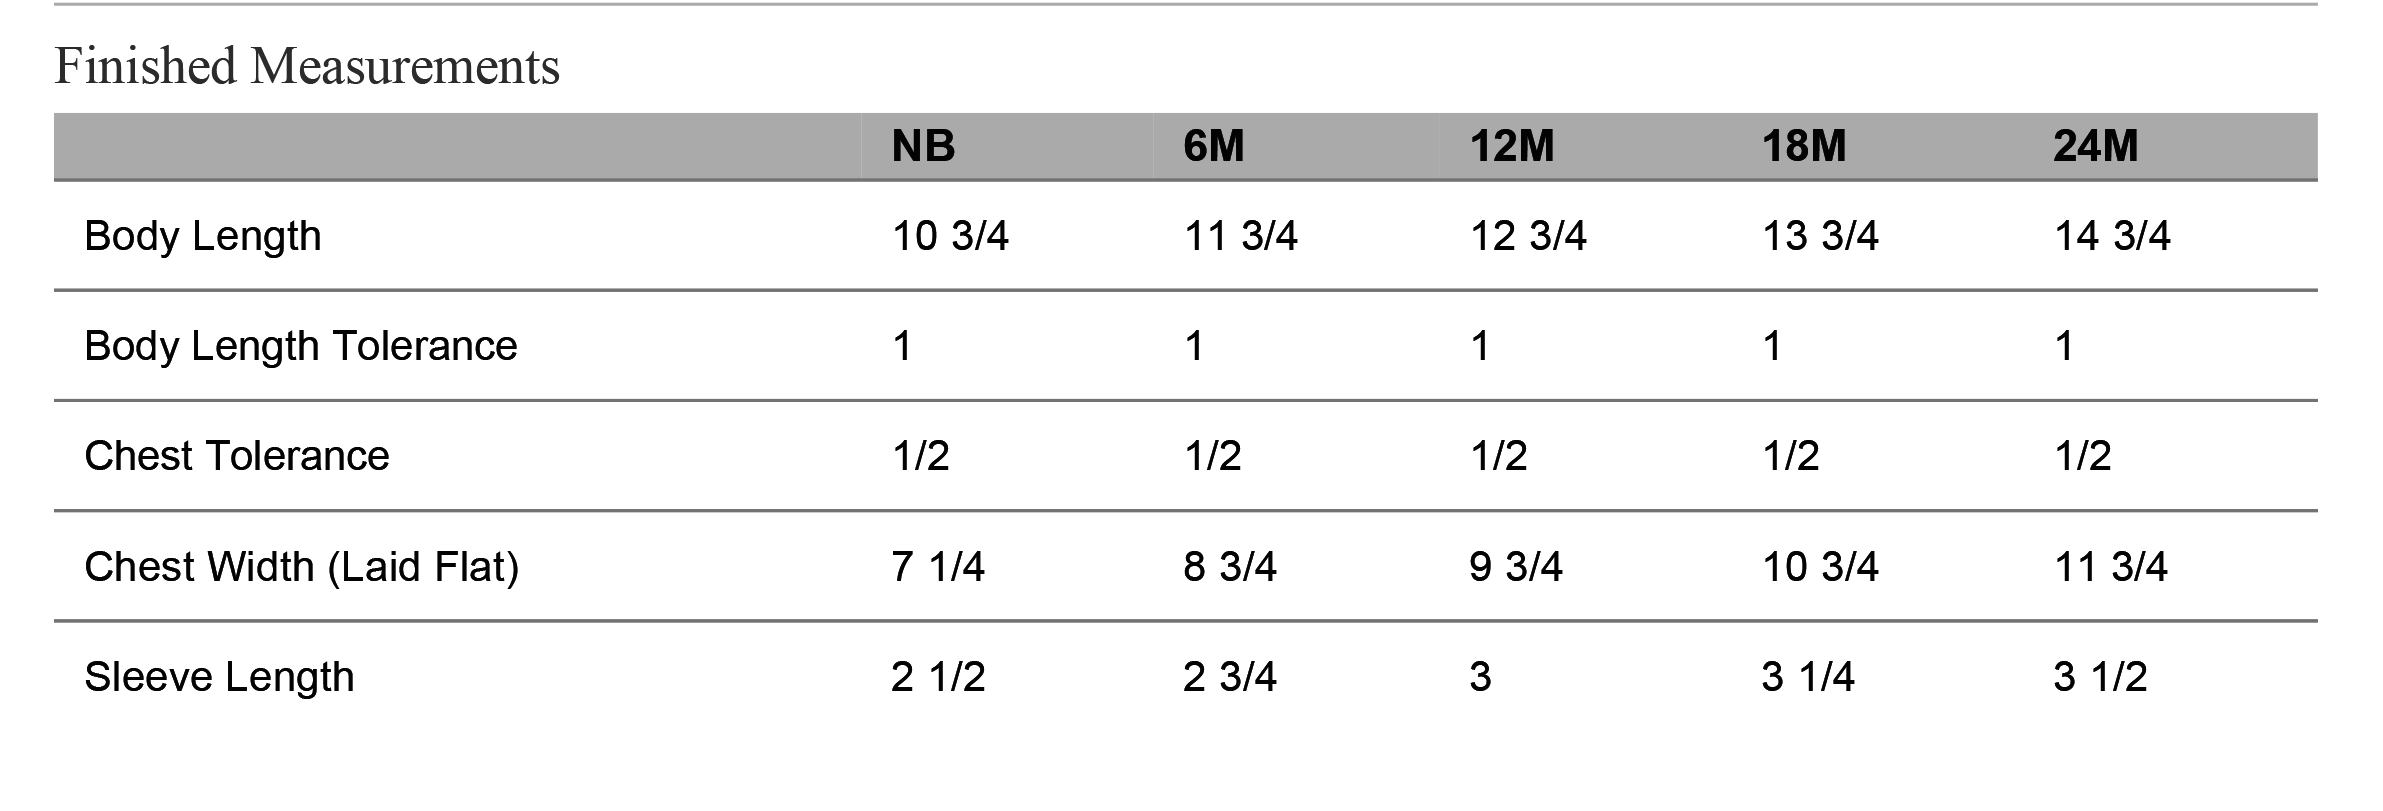
Task: Select the 6M column header
Action: (x=1214, y=146)
